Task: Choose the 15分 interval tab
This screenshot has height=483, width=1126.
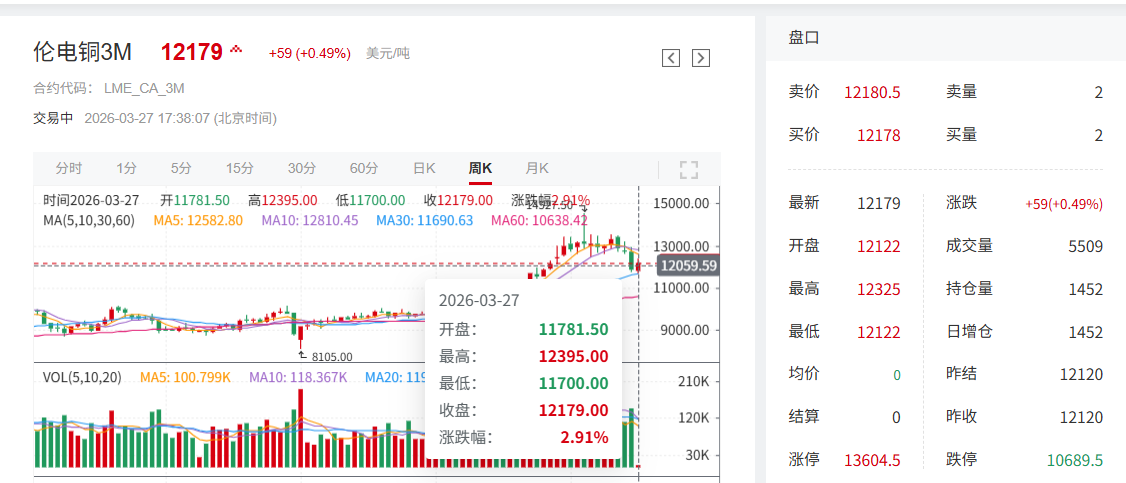Action: point(239,168)
